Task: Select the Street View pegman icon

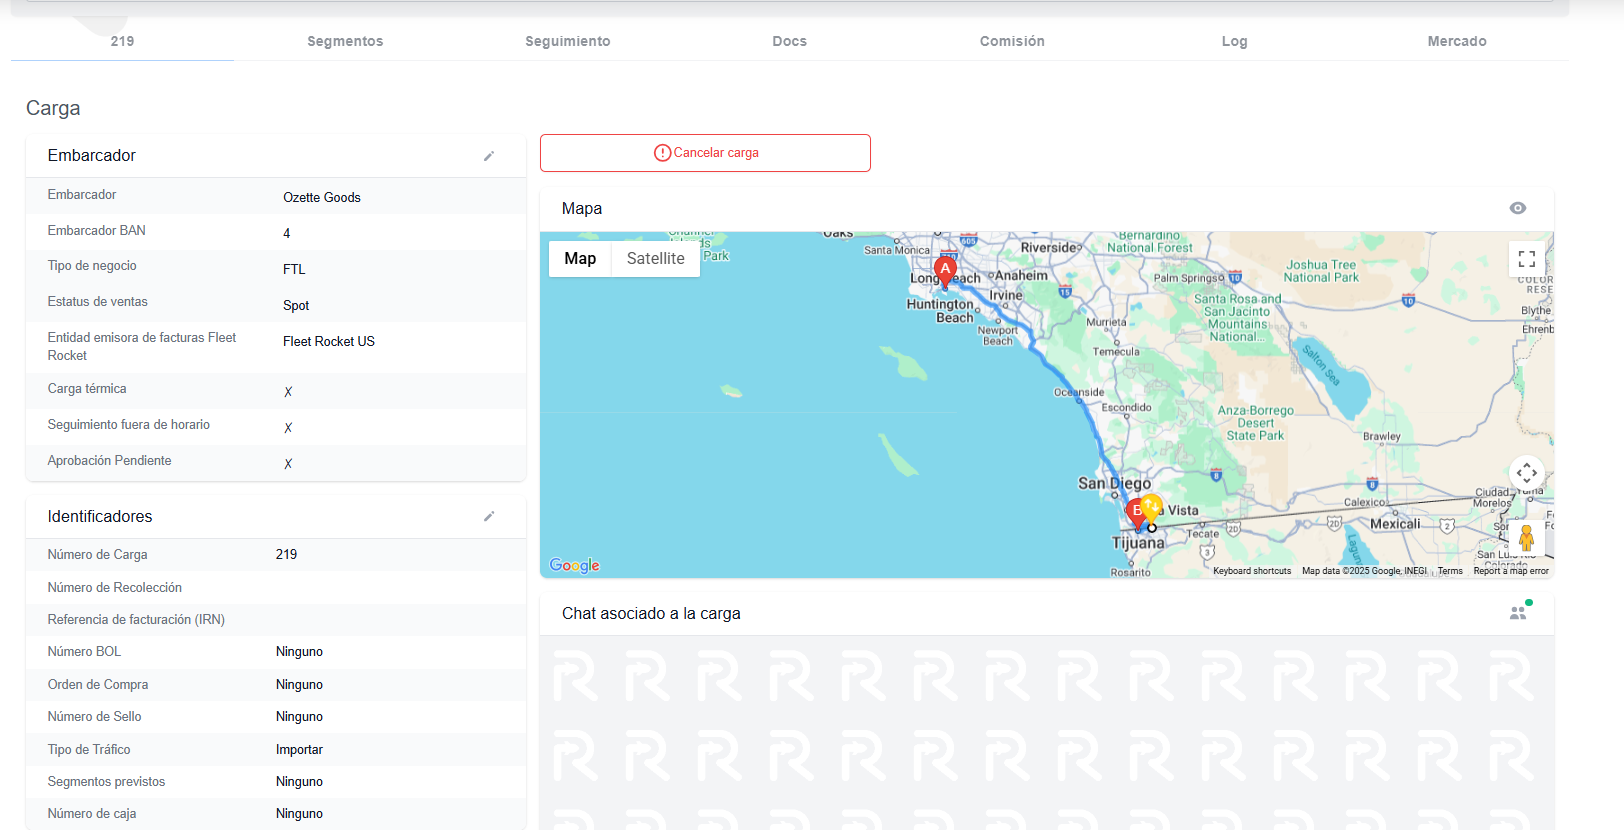Action: tap(1526, 537)
